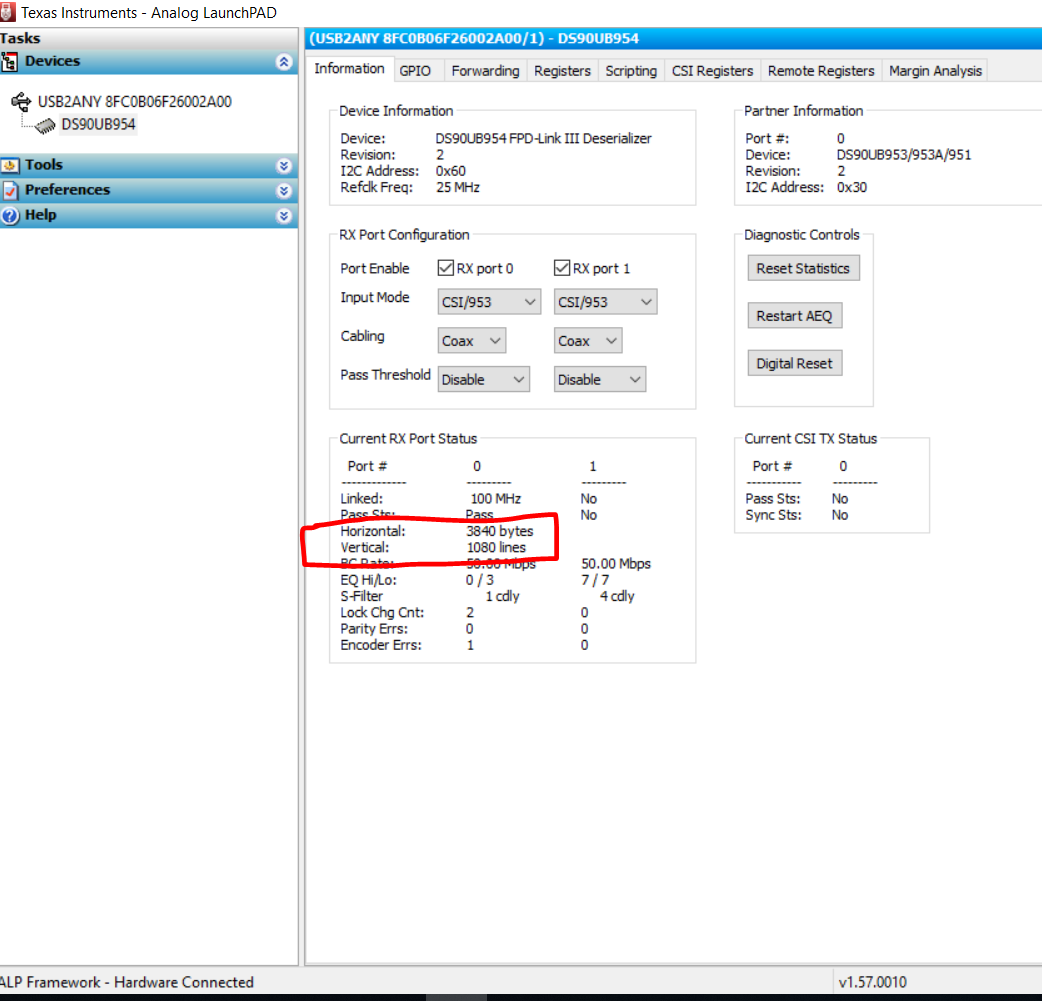Click the Tools panel icon
Screen dimensions: 1042x1001
[10, 165]
